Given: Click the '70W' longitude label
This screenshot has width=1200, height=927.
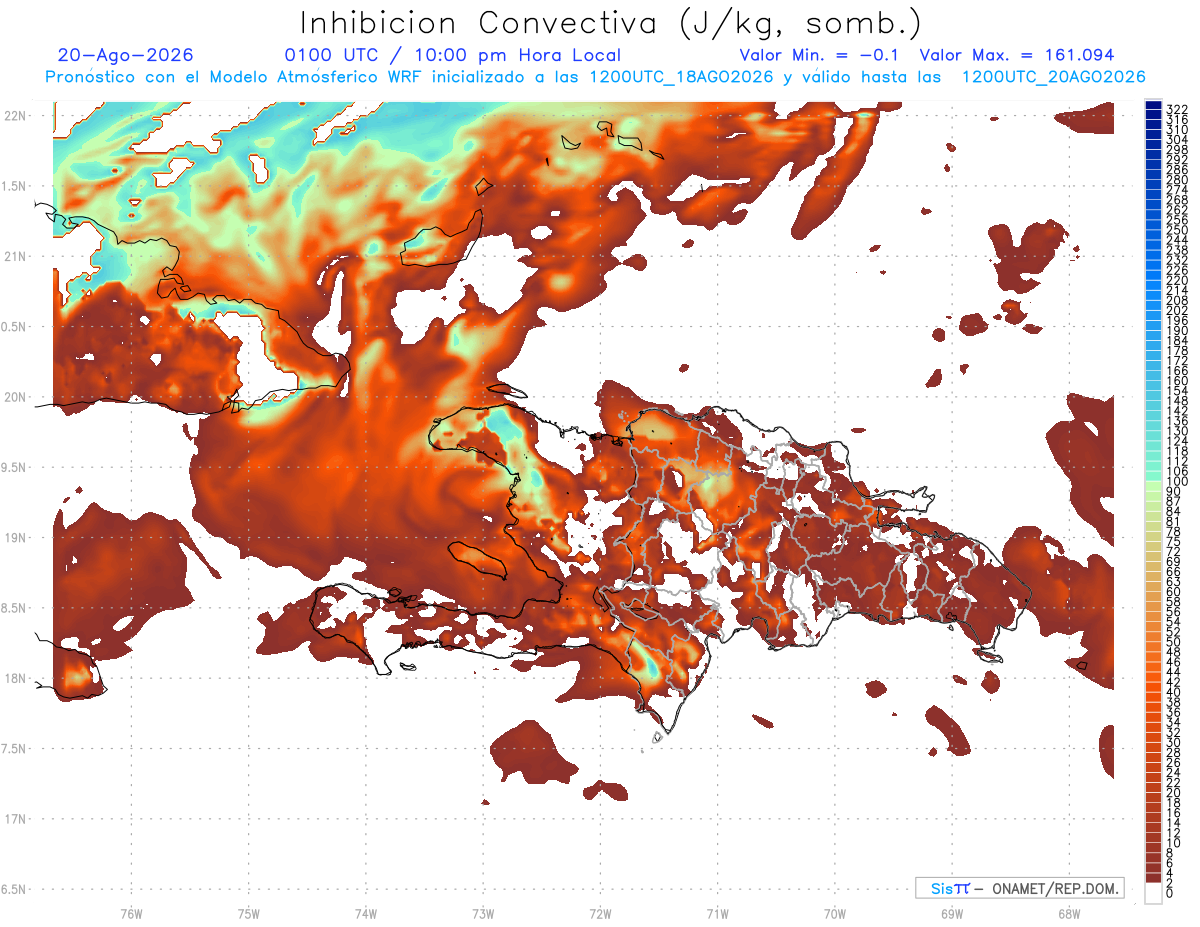Looking at the screenshot, I should tap(834, 913).
